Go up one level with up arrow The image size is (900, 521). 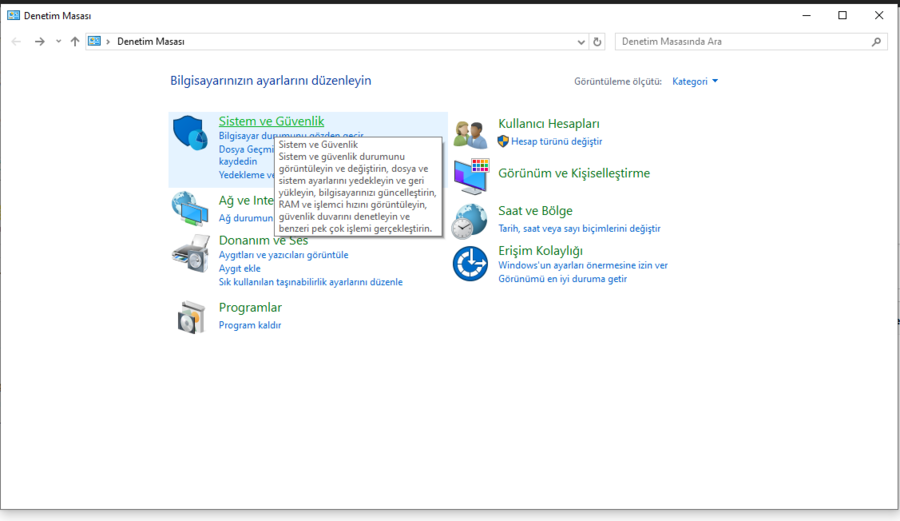pyautogui.click(x=75, y=41)
